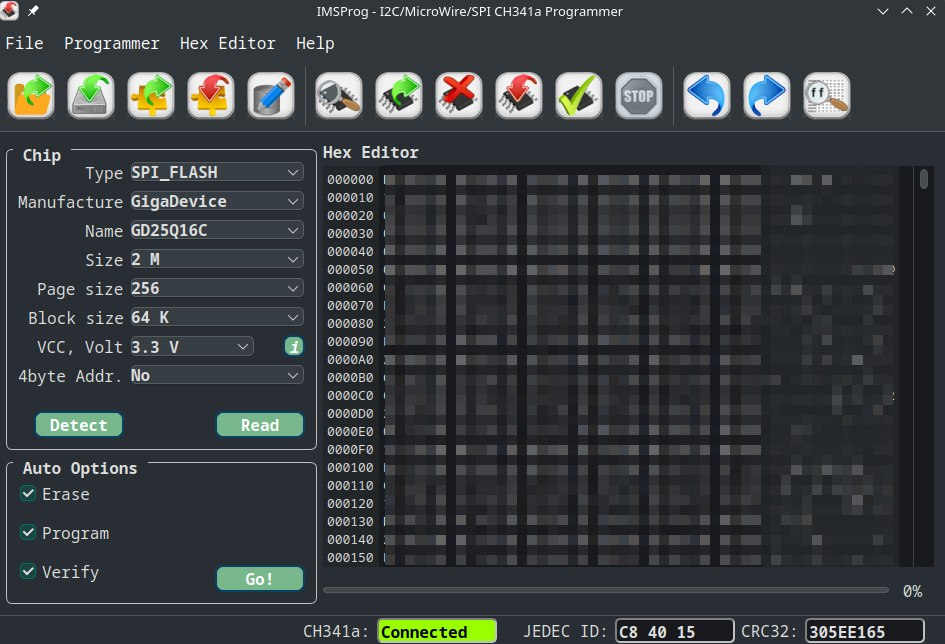Viewport: 945px width, 644px height.
Task: Open the chip database editor pencil icon
Action: (x=271, y=95)
